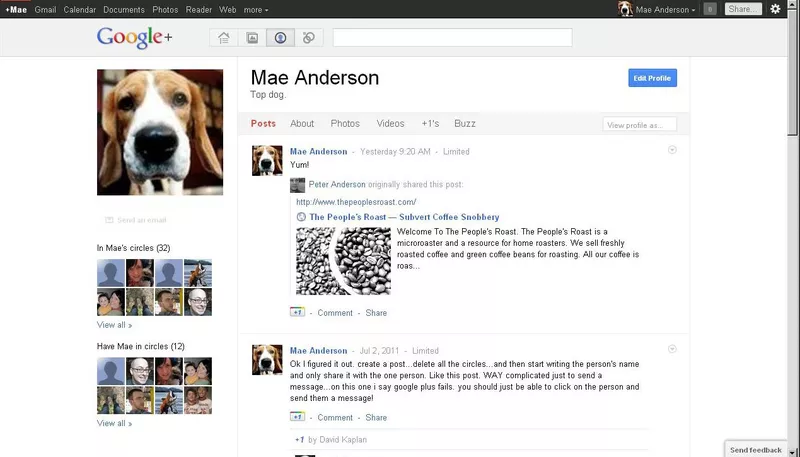Click Peter Anderson's small avatar in the shared post
This screenshot has height=457, width=800.
point(297,185)
